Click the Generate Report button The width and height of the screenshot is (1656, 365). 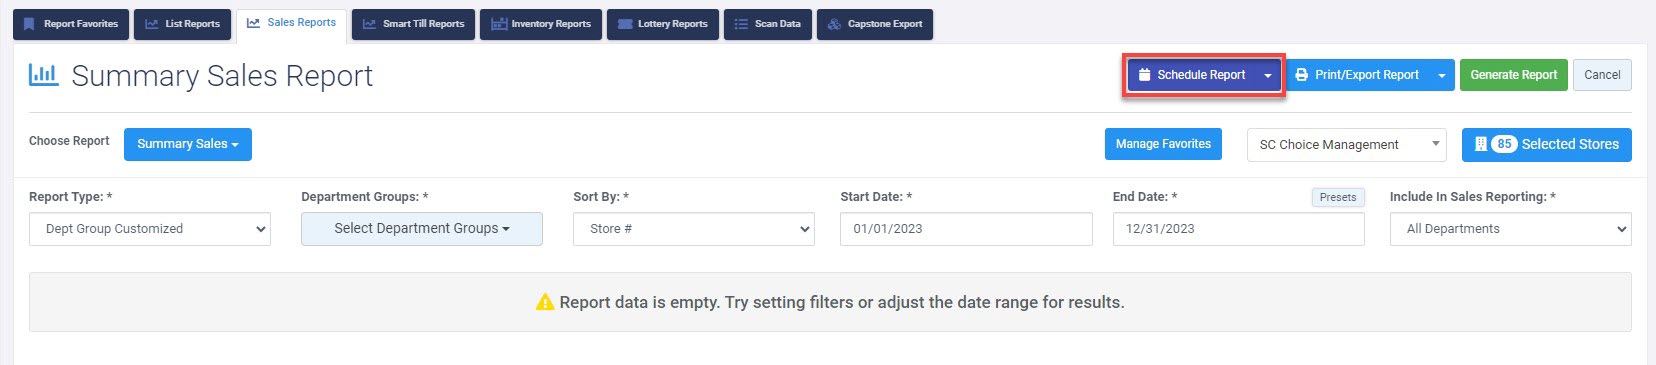[1514, 75]
